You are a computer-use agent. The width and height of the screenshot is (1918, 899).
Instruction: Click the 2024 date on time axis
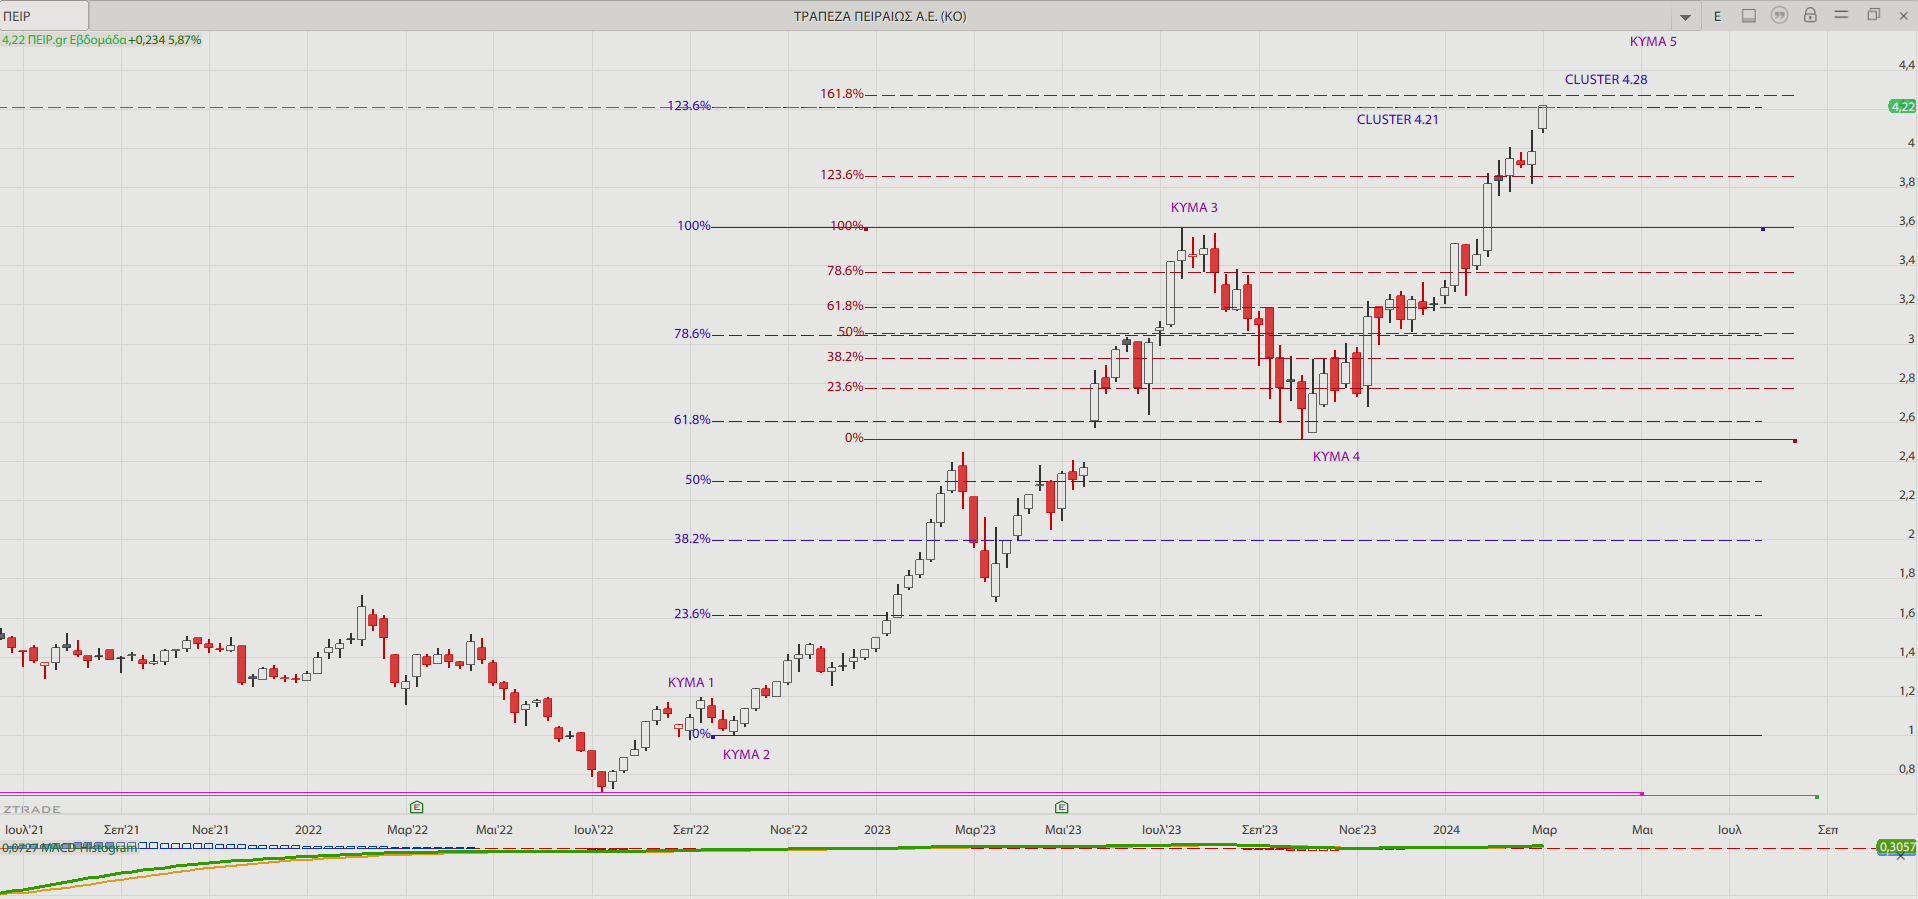pyautogui.click(x=1446, y=830)
